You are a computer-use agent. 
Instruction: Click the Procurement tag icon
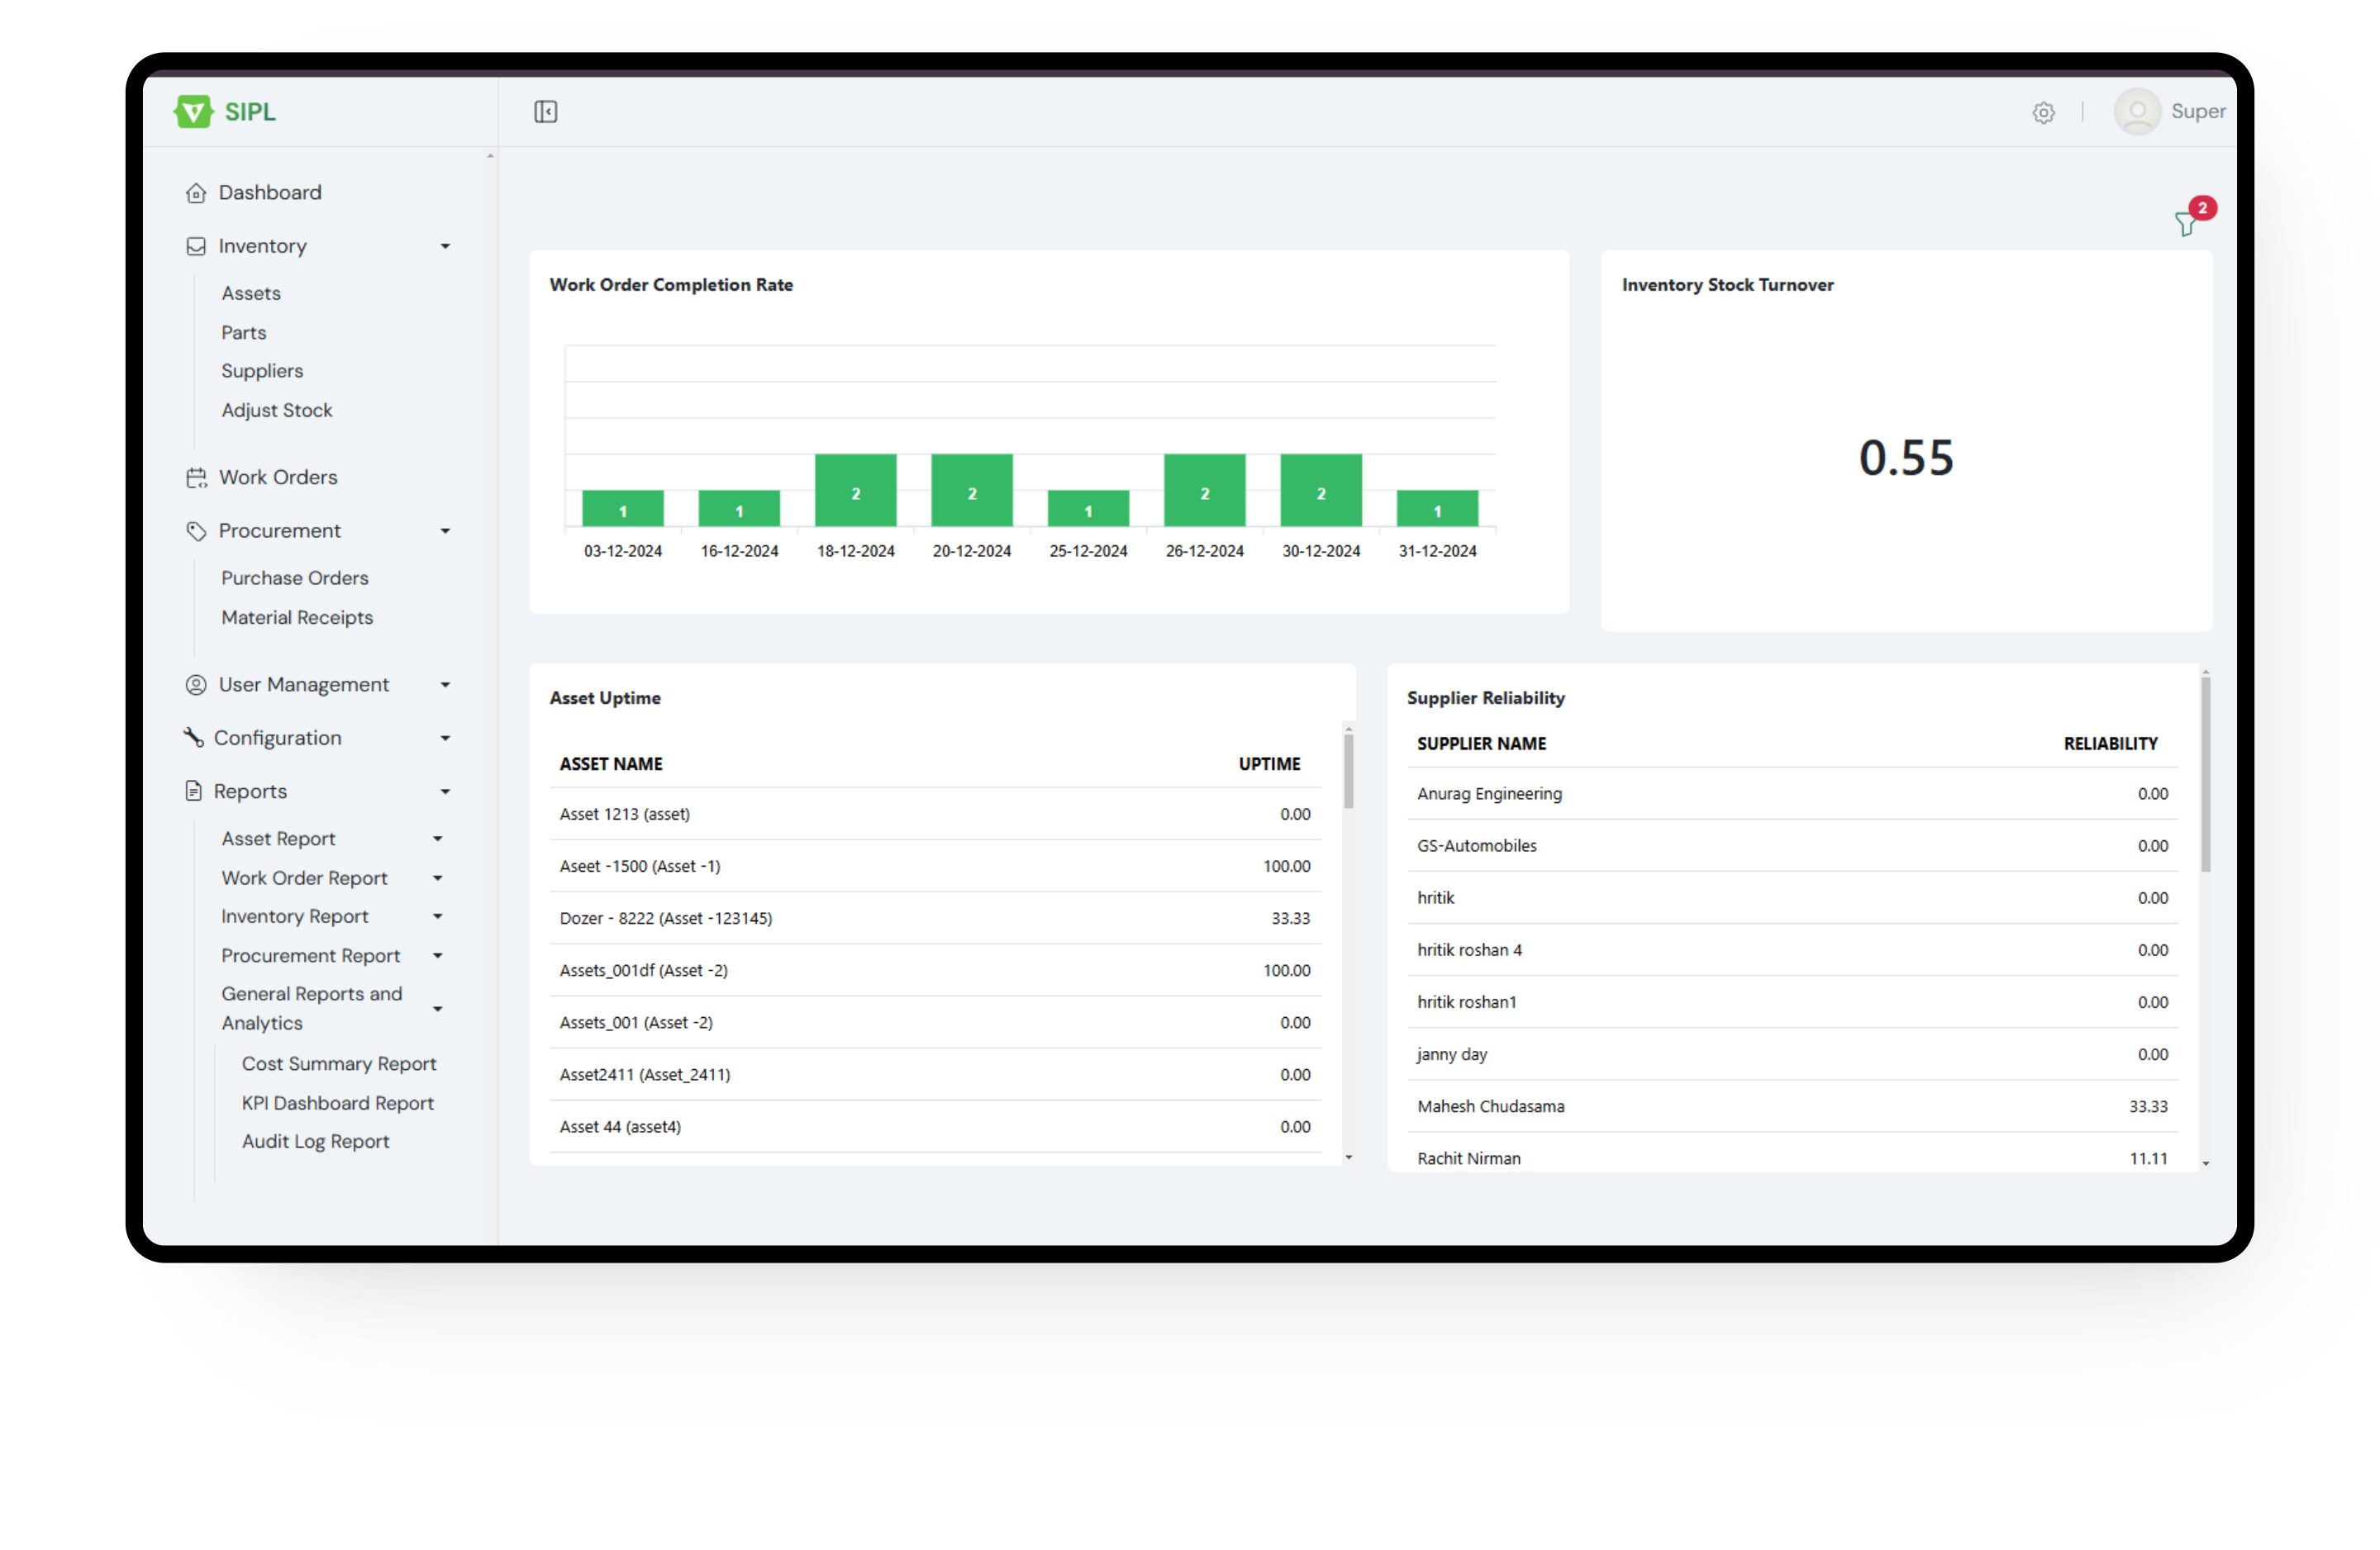point(196,531)
